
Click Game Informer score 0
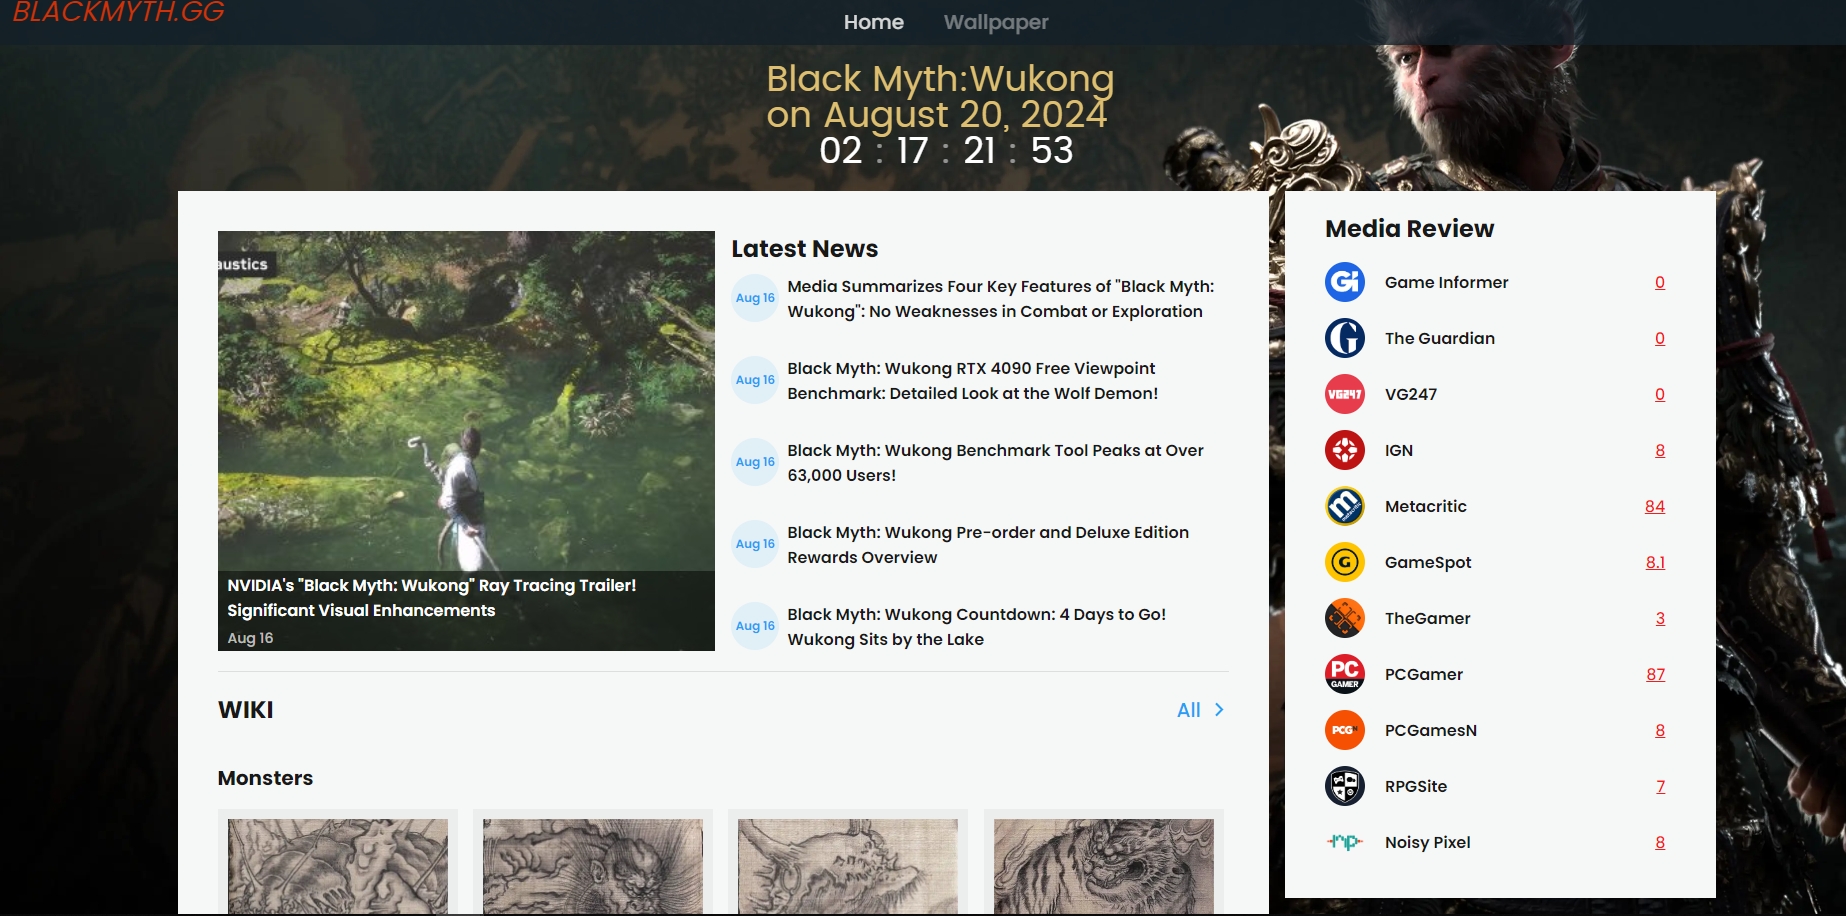click(1660, 282)
